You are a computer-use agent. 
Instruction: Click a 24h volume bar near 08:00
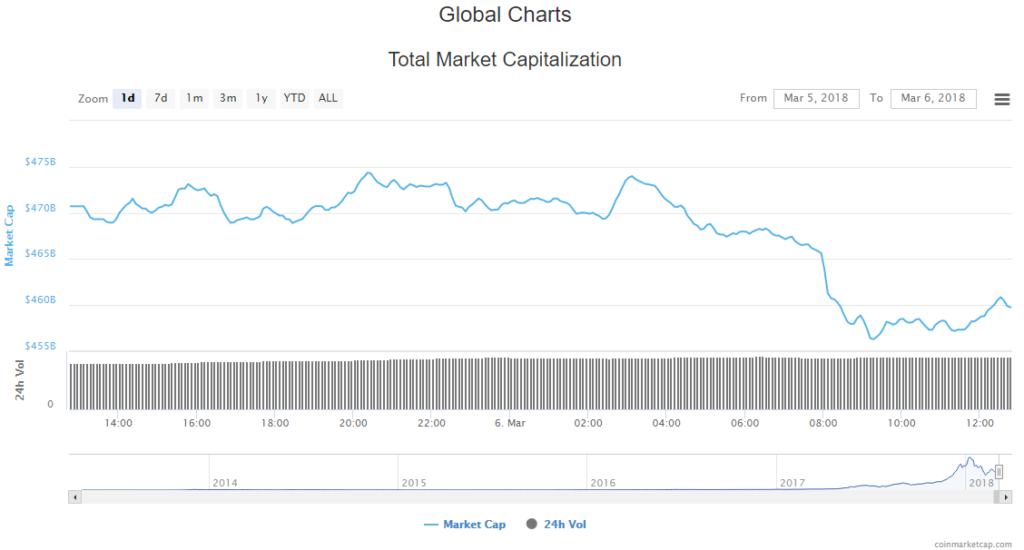pyautogui.click(x=822, y=384)
